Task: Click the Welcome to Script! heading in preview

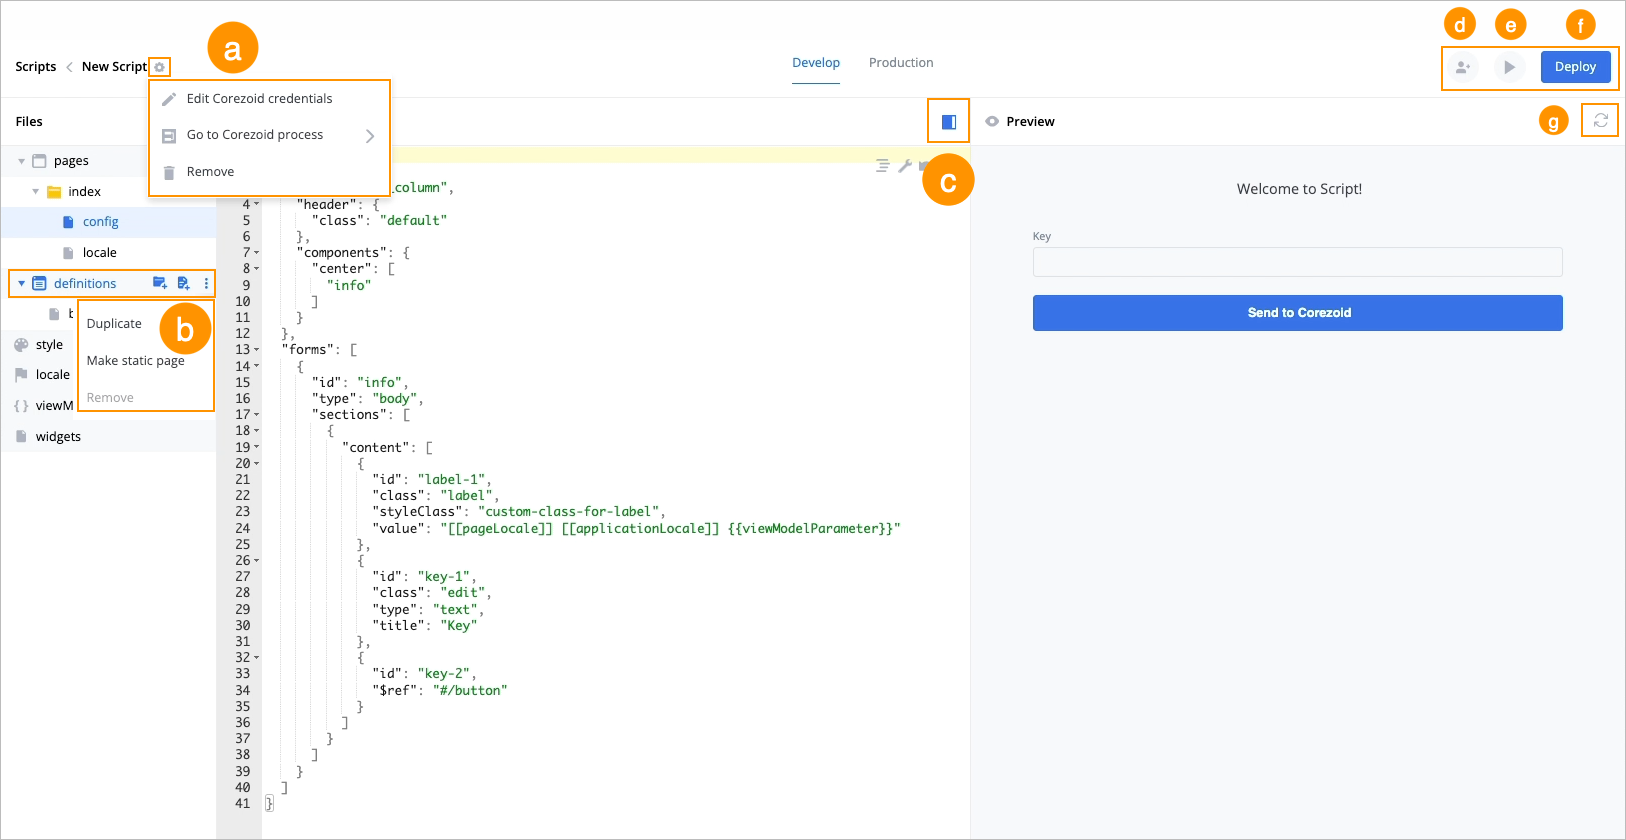Action: pos(1299,189)
